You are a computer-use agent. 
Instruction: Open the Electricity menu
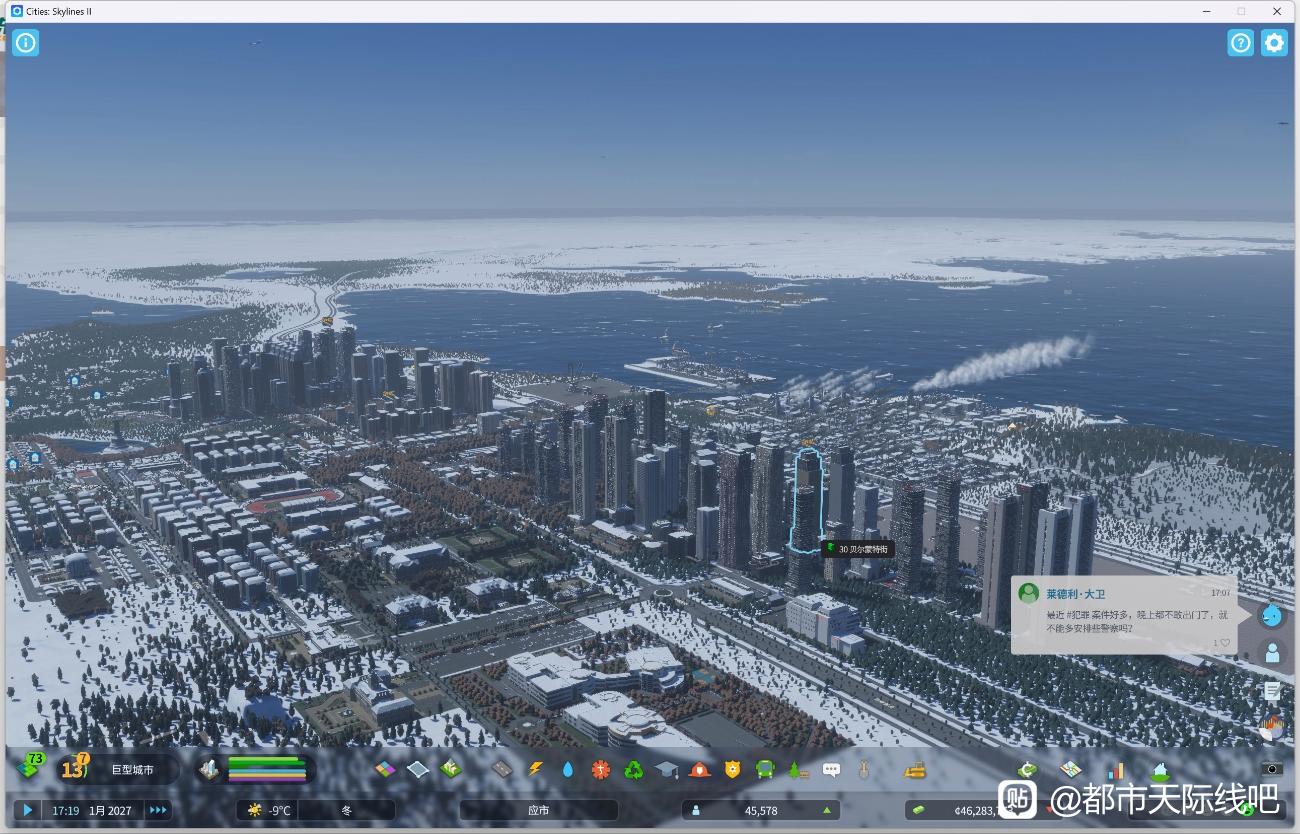pyautogui.click(x=535, y=769)
